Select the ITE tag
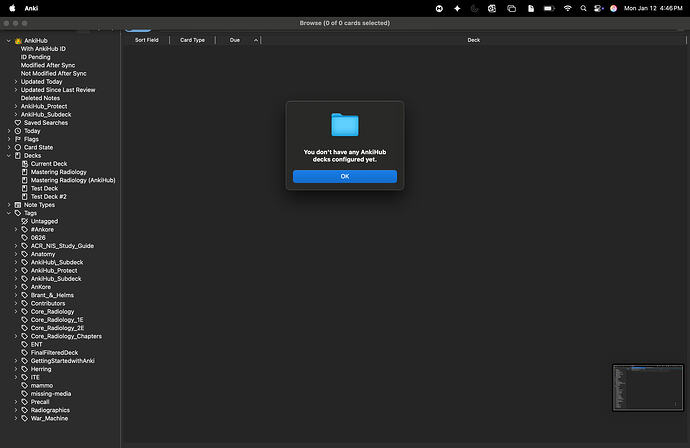 point(35,377)
